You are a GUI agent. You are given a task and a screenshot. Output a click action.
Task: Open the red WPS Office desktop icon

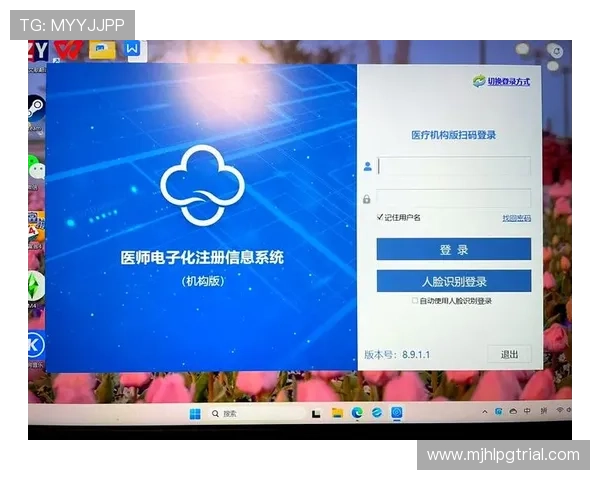click(68, 50)
